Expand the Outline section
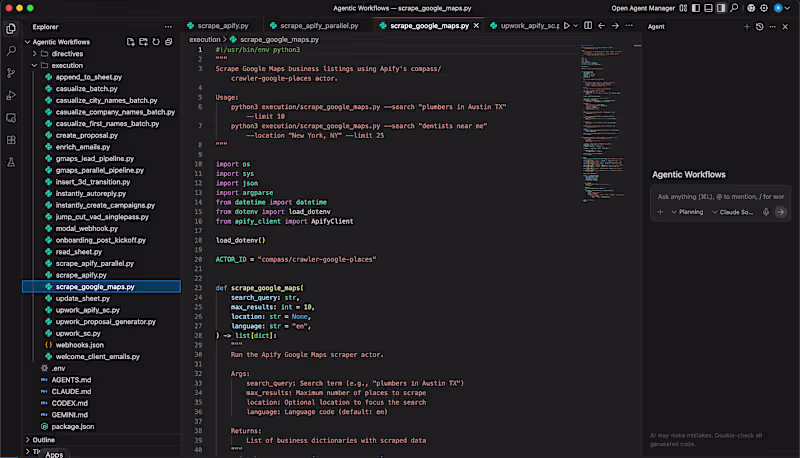The height and width of the screenshot is (458, 800). [43, 439]
